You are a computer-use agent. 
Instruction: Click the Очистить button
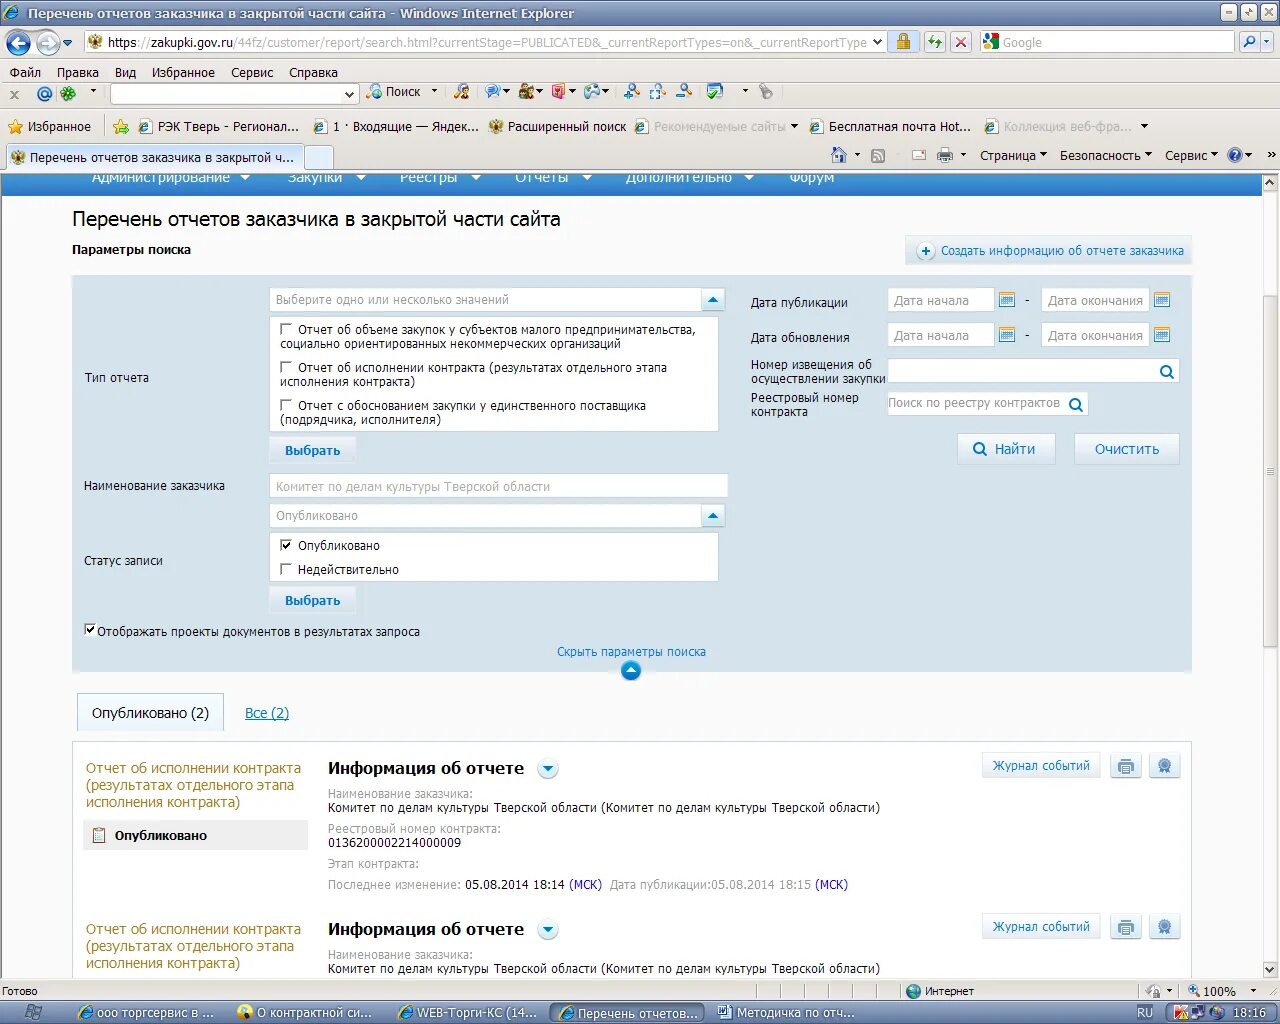click(1126, 449)
